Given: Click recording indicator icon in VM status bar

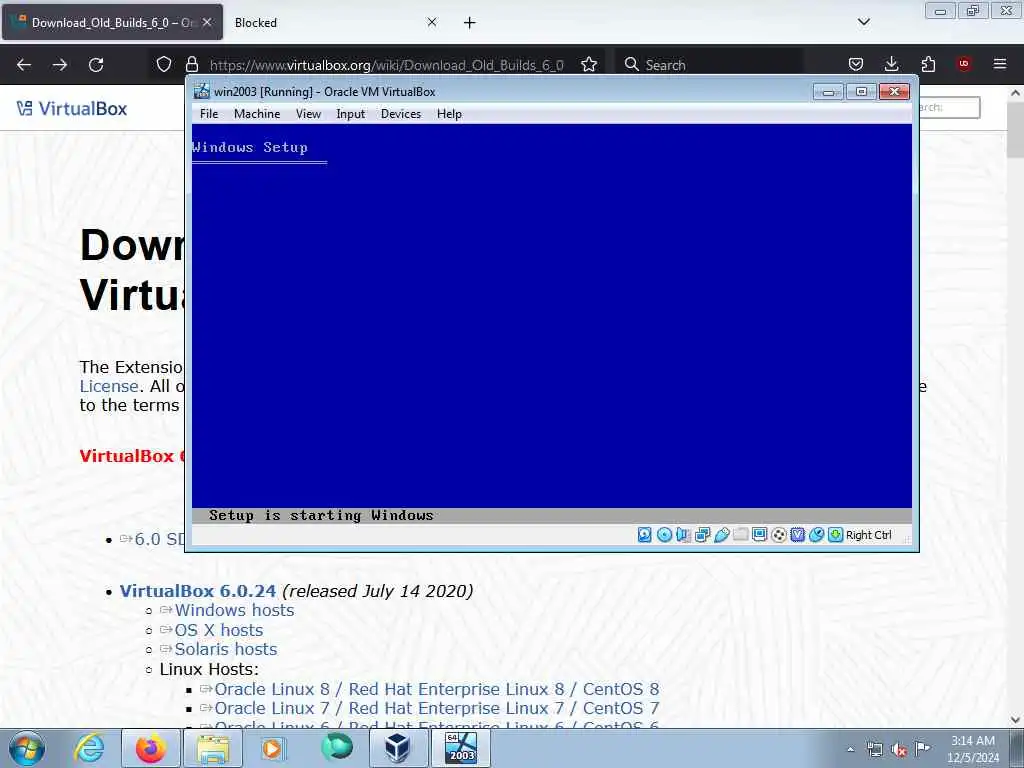Looking at the screenshot, I should 778,535.
